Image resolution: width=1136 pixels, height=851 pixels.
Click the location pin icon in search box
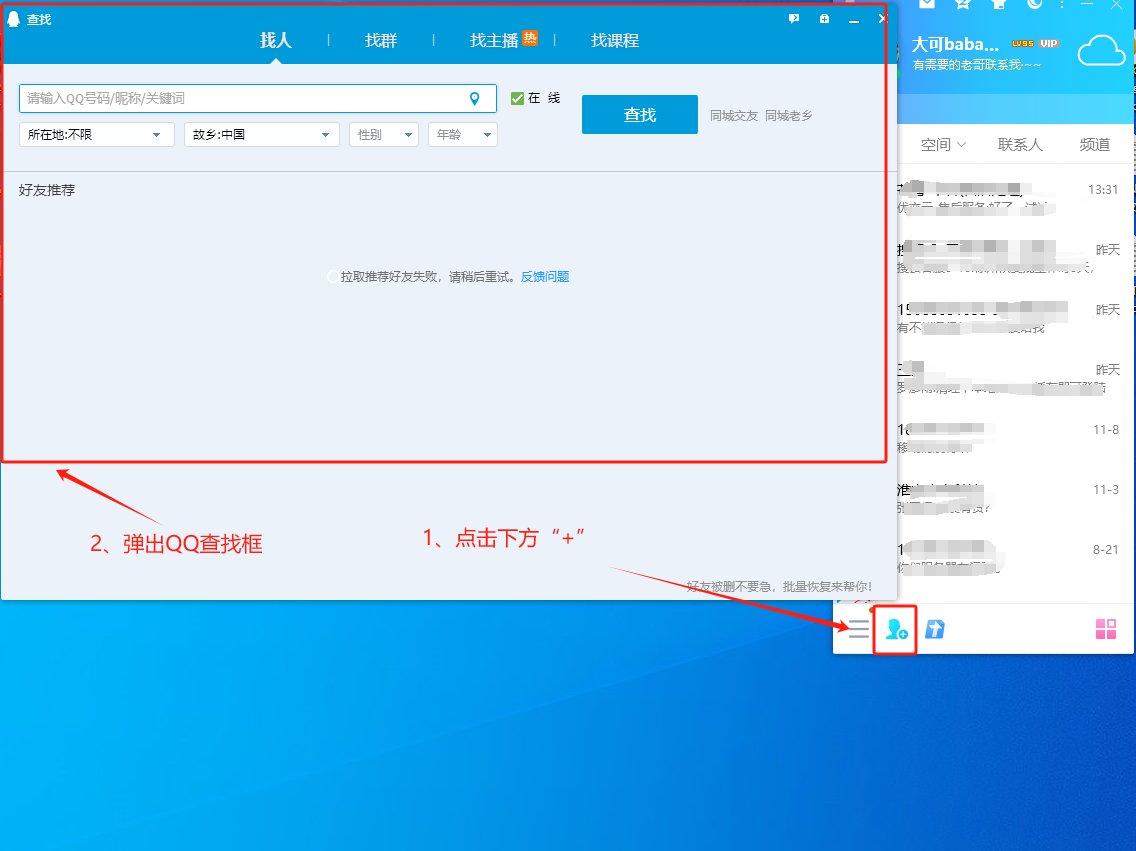click(475, 98)
